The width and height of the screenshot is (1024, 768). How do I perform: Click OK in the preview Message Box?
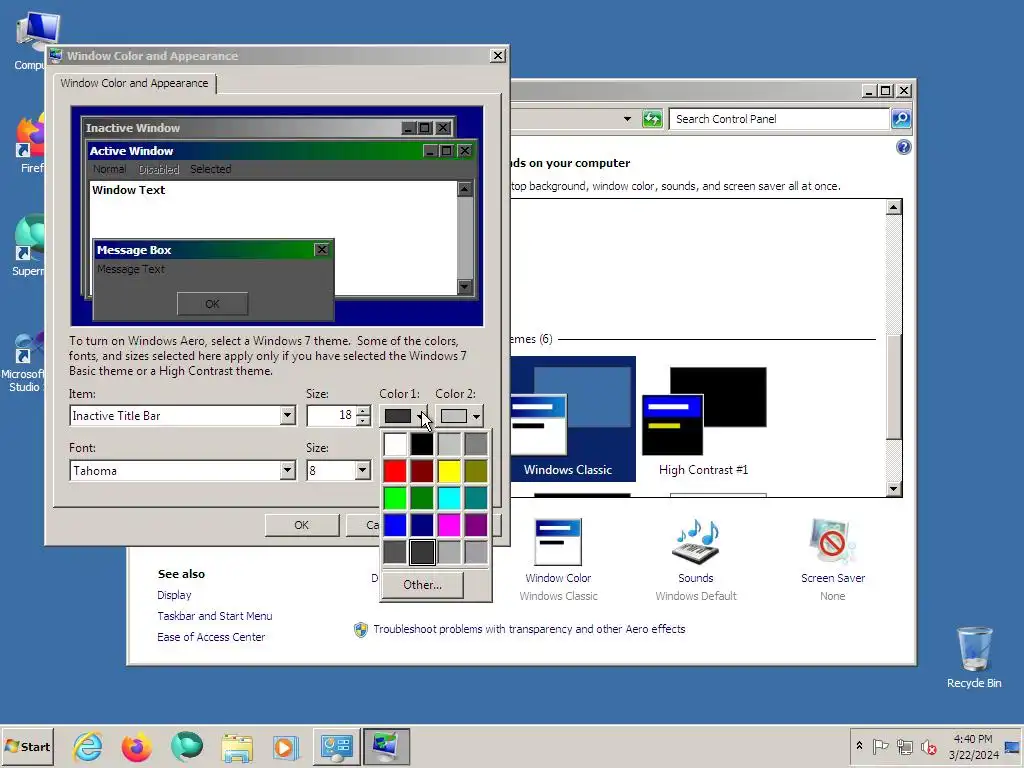tap(212, 304)
